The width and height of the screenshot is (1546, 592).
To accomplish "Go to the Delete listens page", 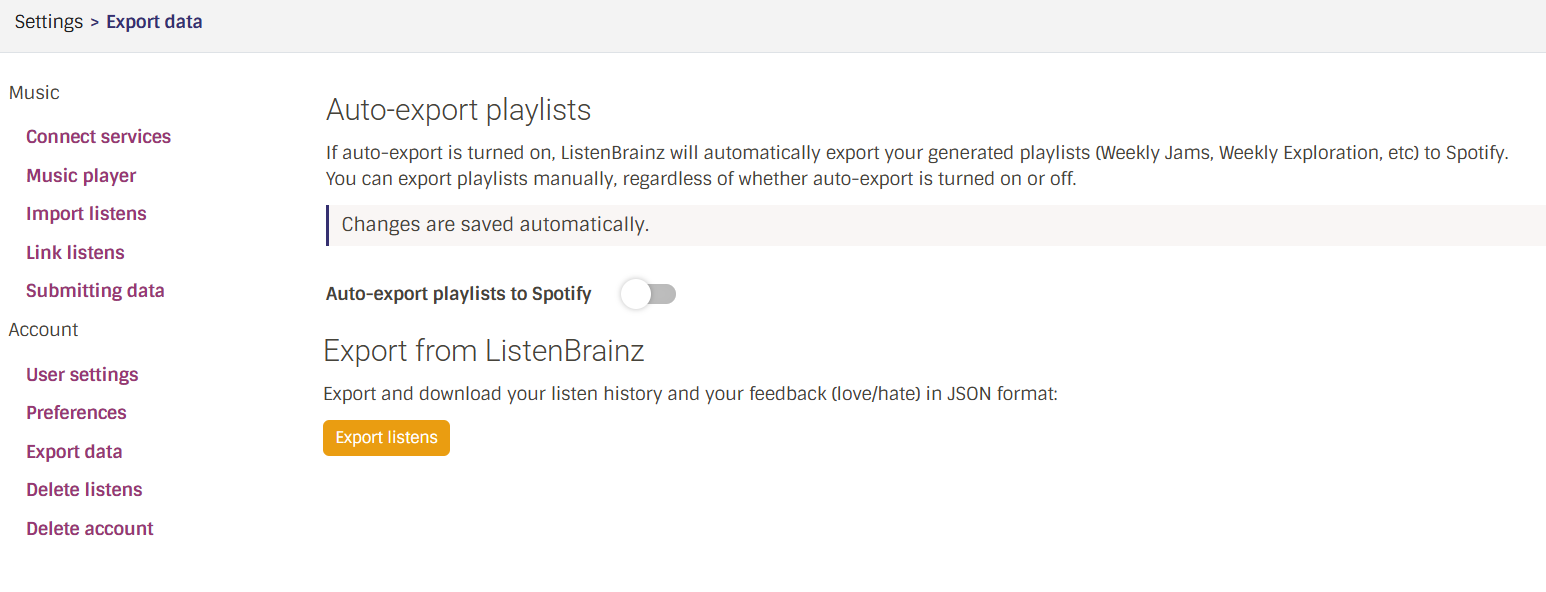I will (84, 490).
